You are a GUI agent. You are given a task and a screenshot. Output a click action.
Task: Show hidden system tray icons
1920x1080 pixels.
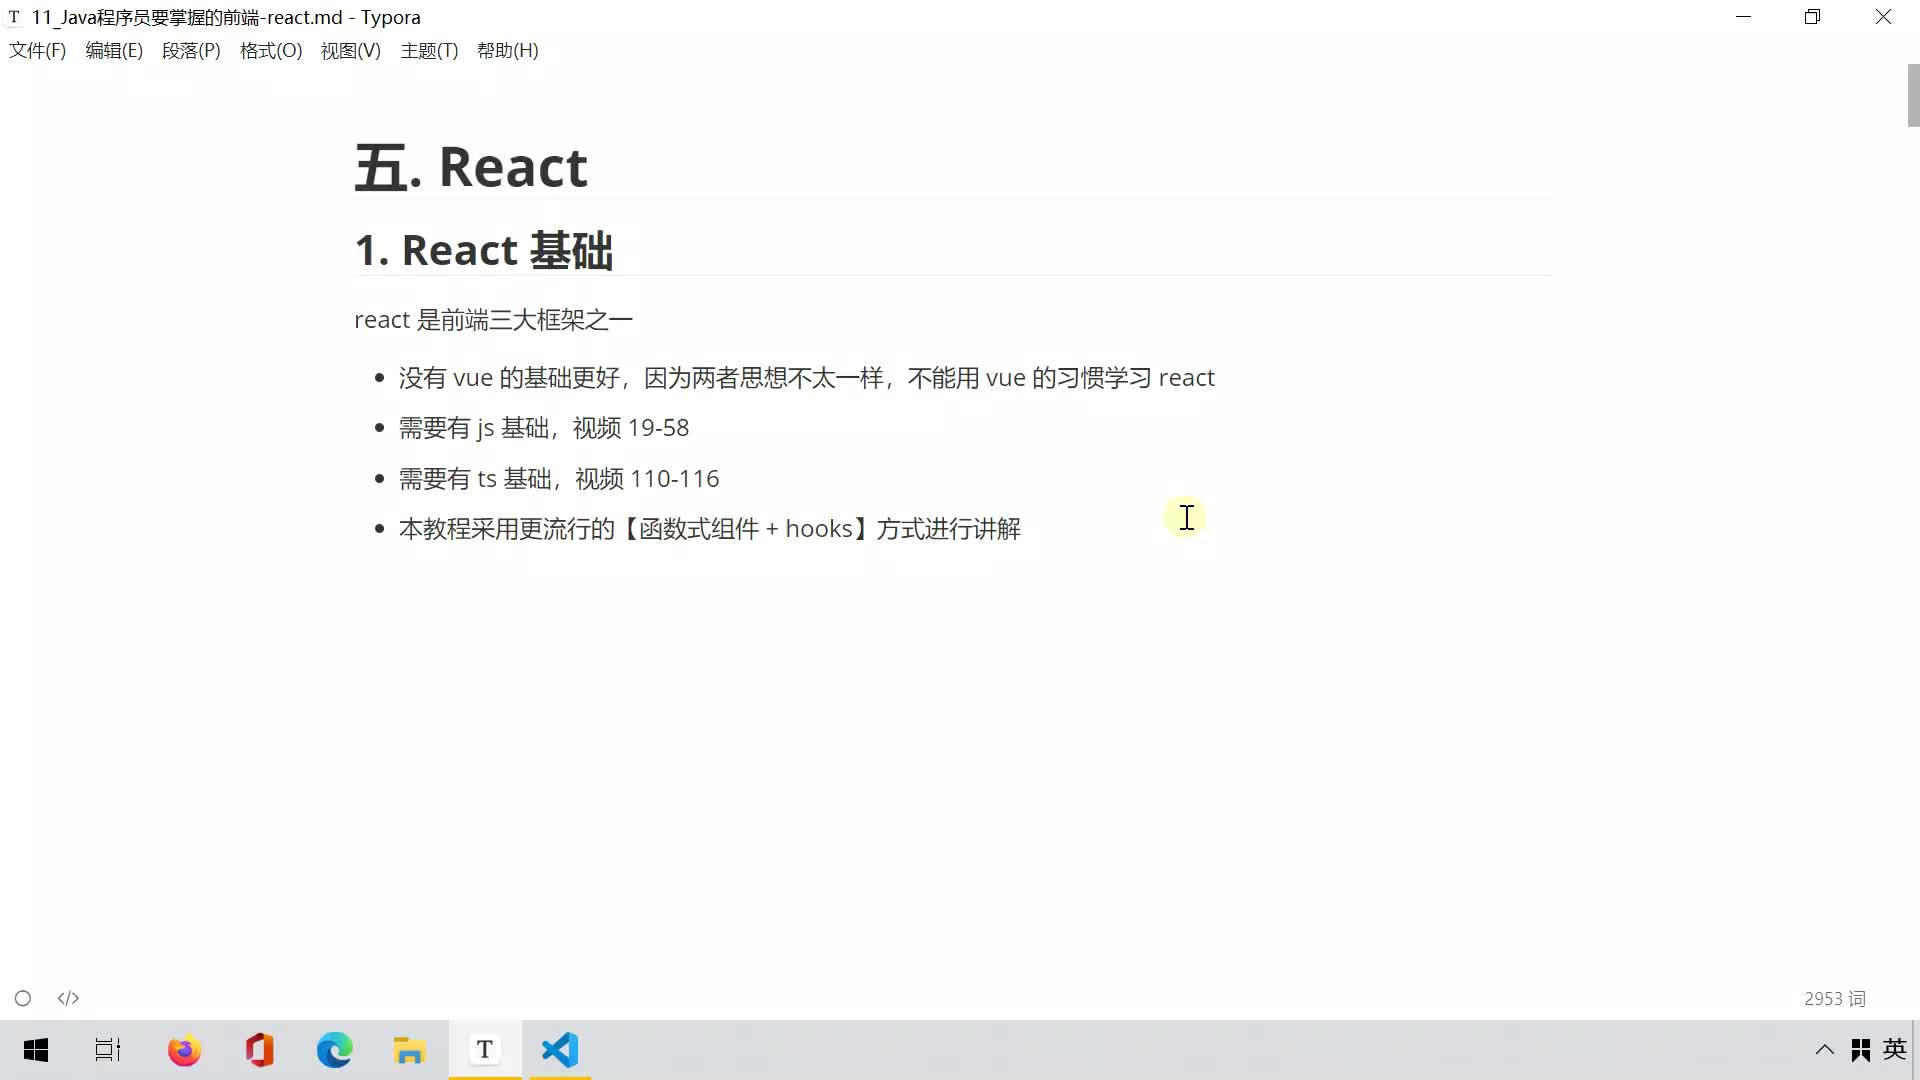click(1825, 1050)
